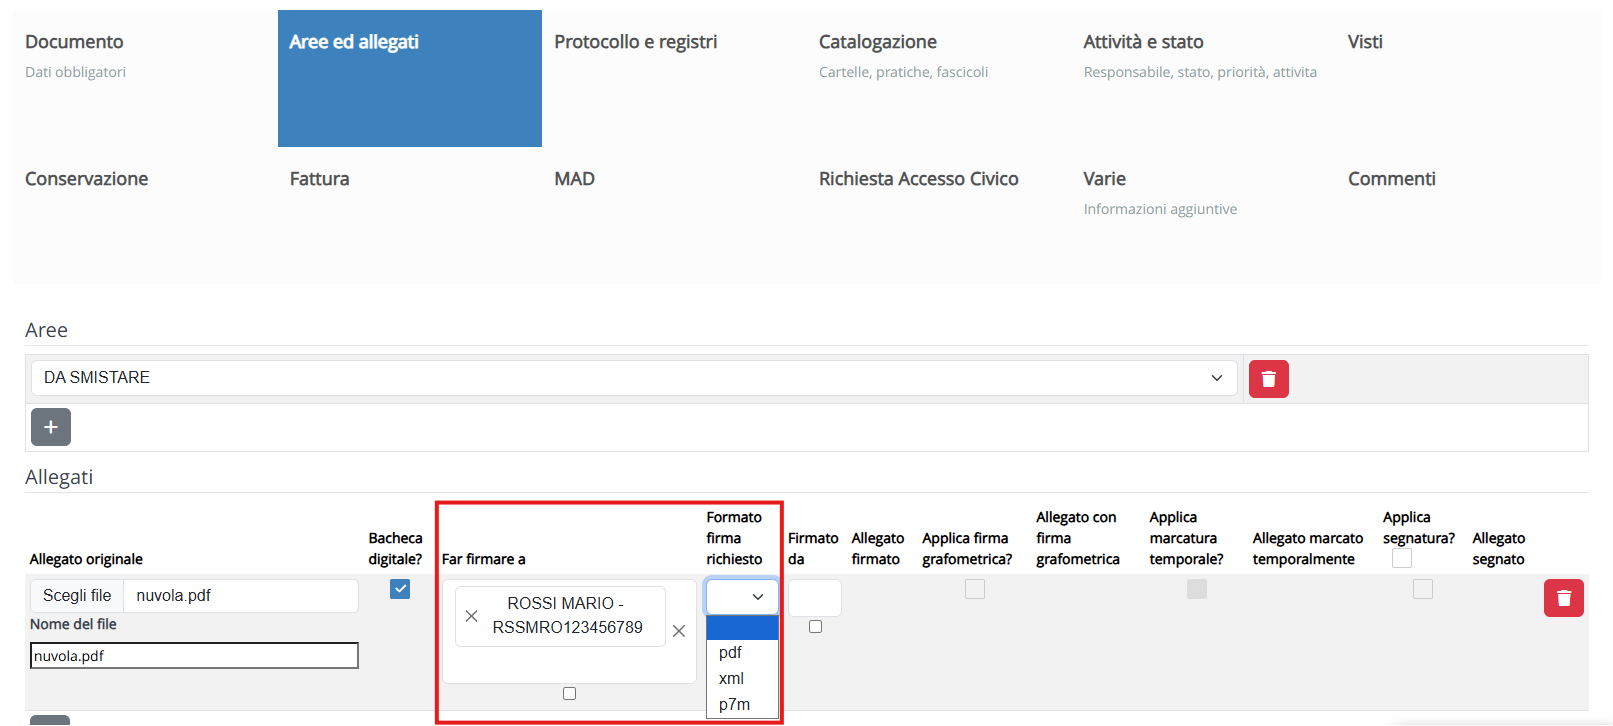Image resolution: width=1613 pixels, height=726 pixels.
Task: Delete the DA SMISTARE area with trash icon
Action: pos(1268,379)
